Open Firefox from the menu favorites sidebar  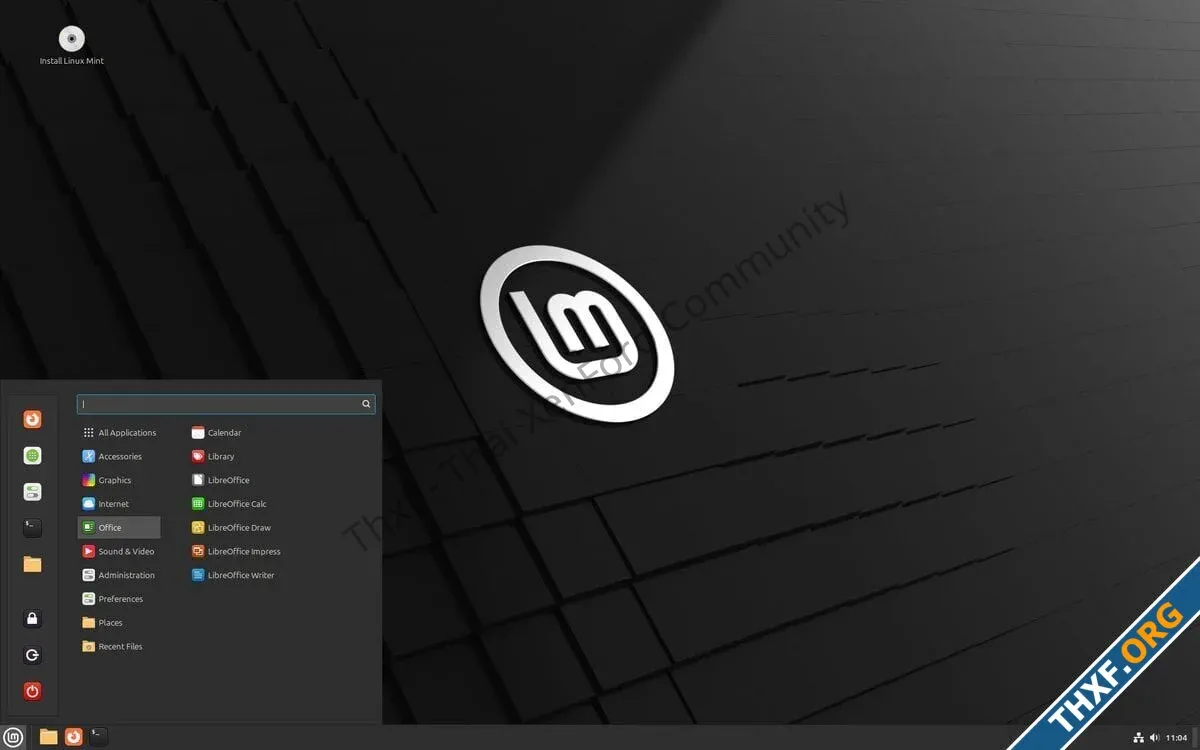[x=33, y=419]
